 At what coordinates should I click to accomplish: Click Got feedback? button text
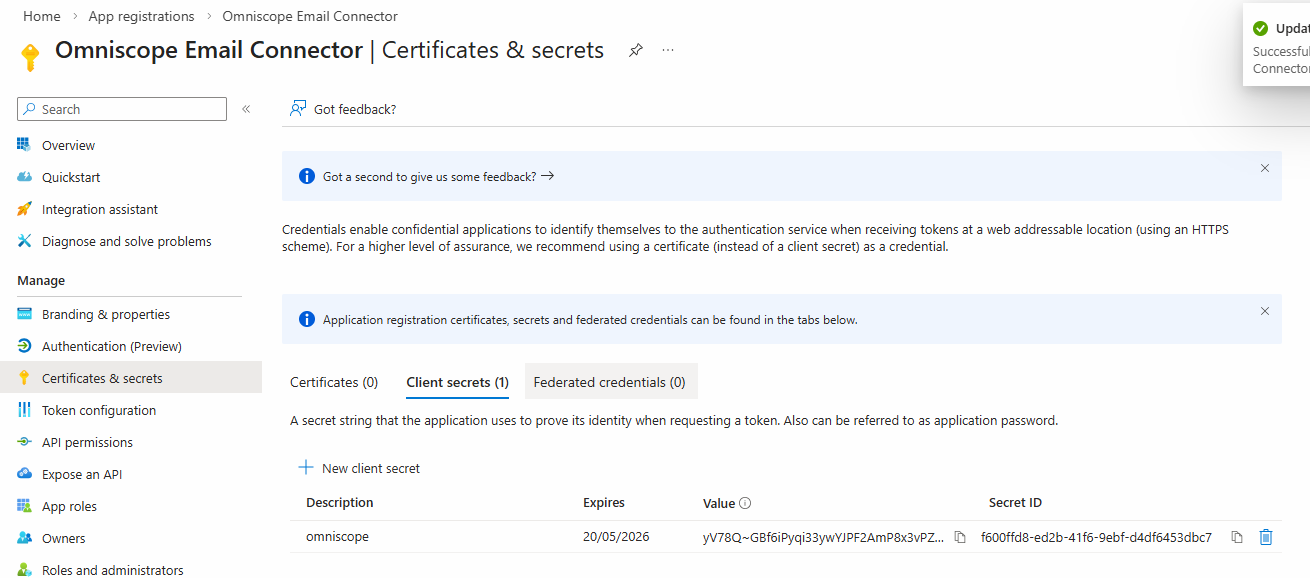[x=355, y=109]
